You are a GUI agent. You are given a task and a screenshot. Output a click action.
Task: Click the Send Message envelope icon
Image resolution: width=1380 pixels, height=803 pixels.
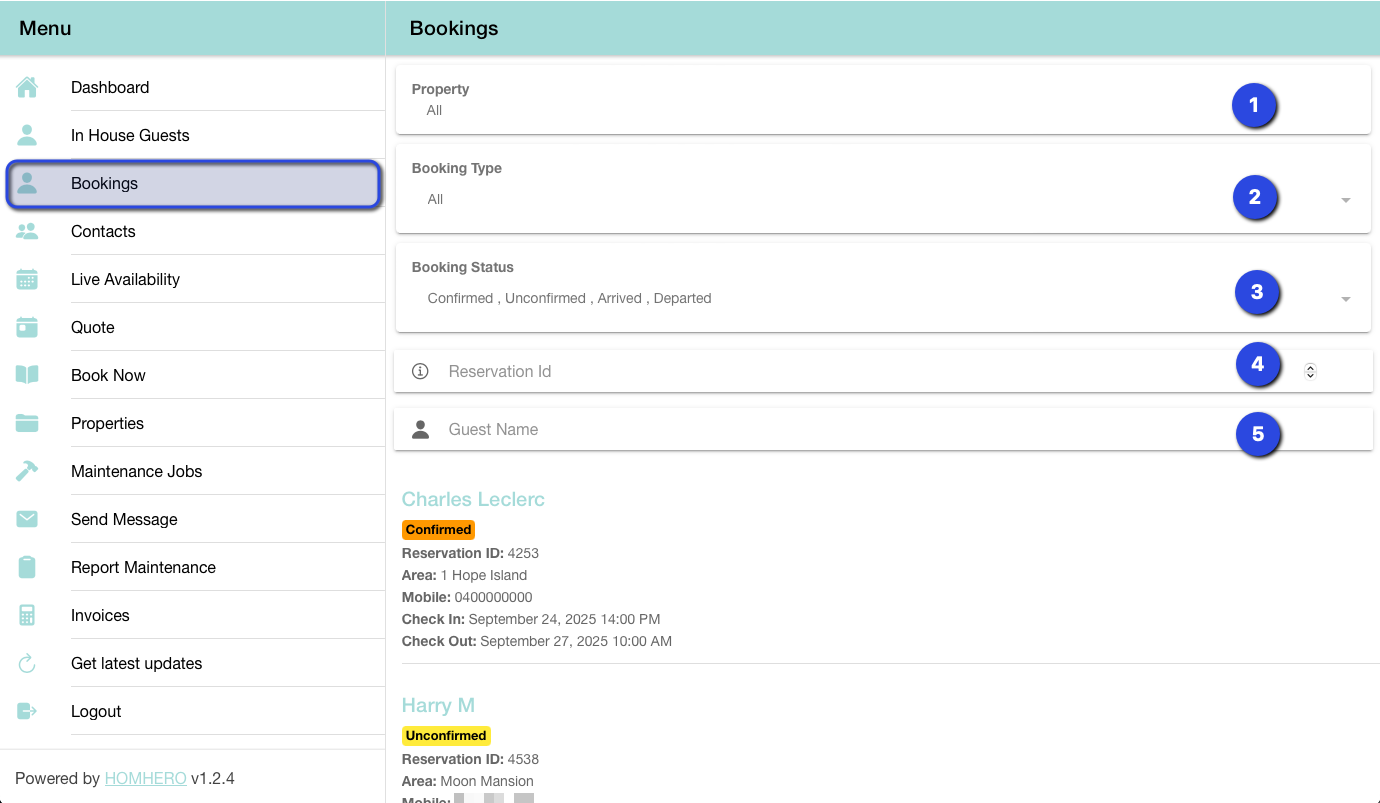27,520
